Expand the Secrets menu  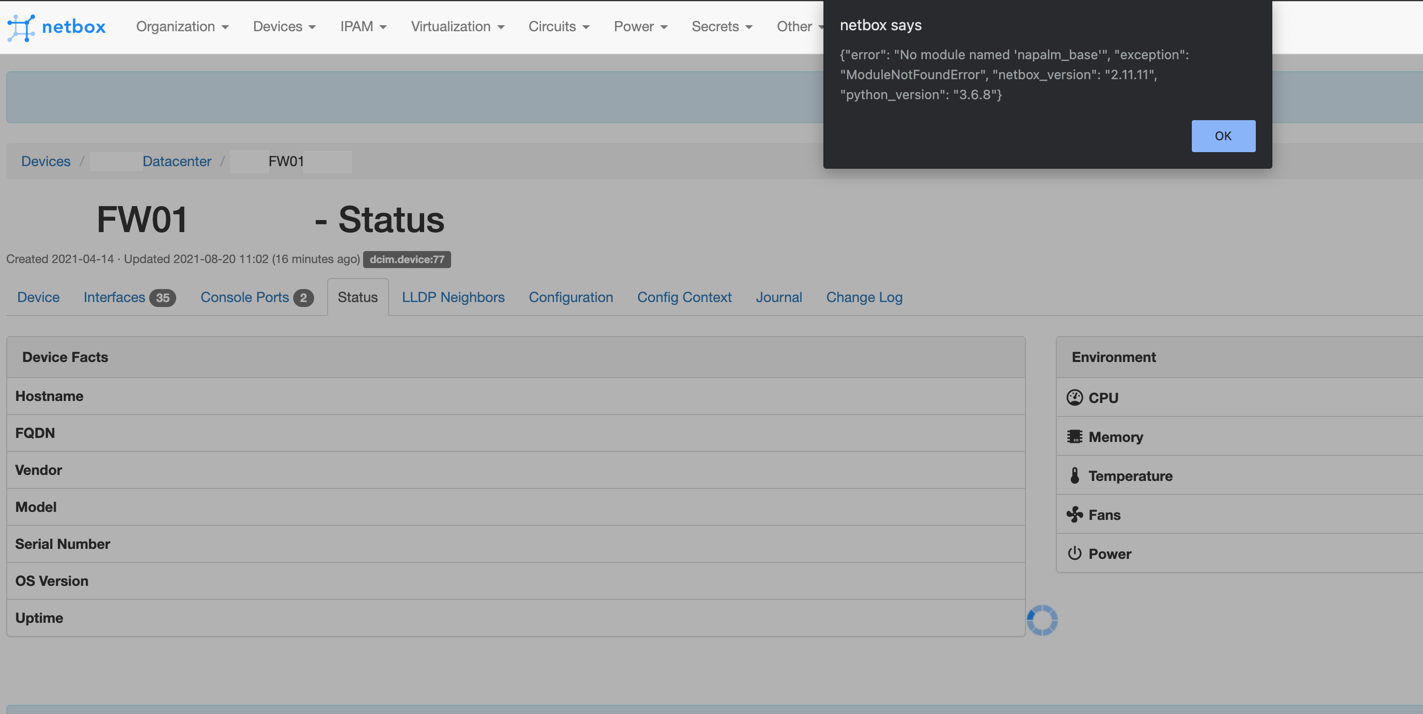[x=722, y=27]
